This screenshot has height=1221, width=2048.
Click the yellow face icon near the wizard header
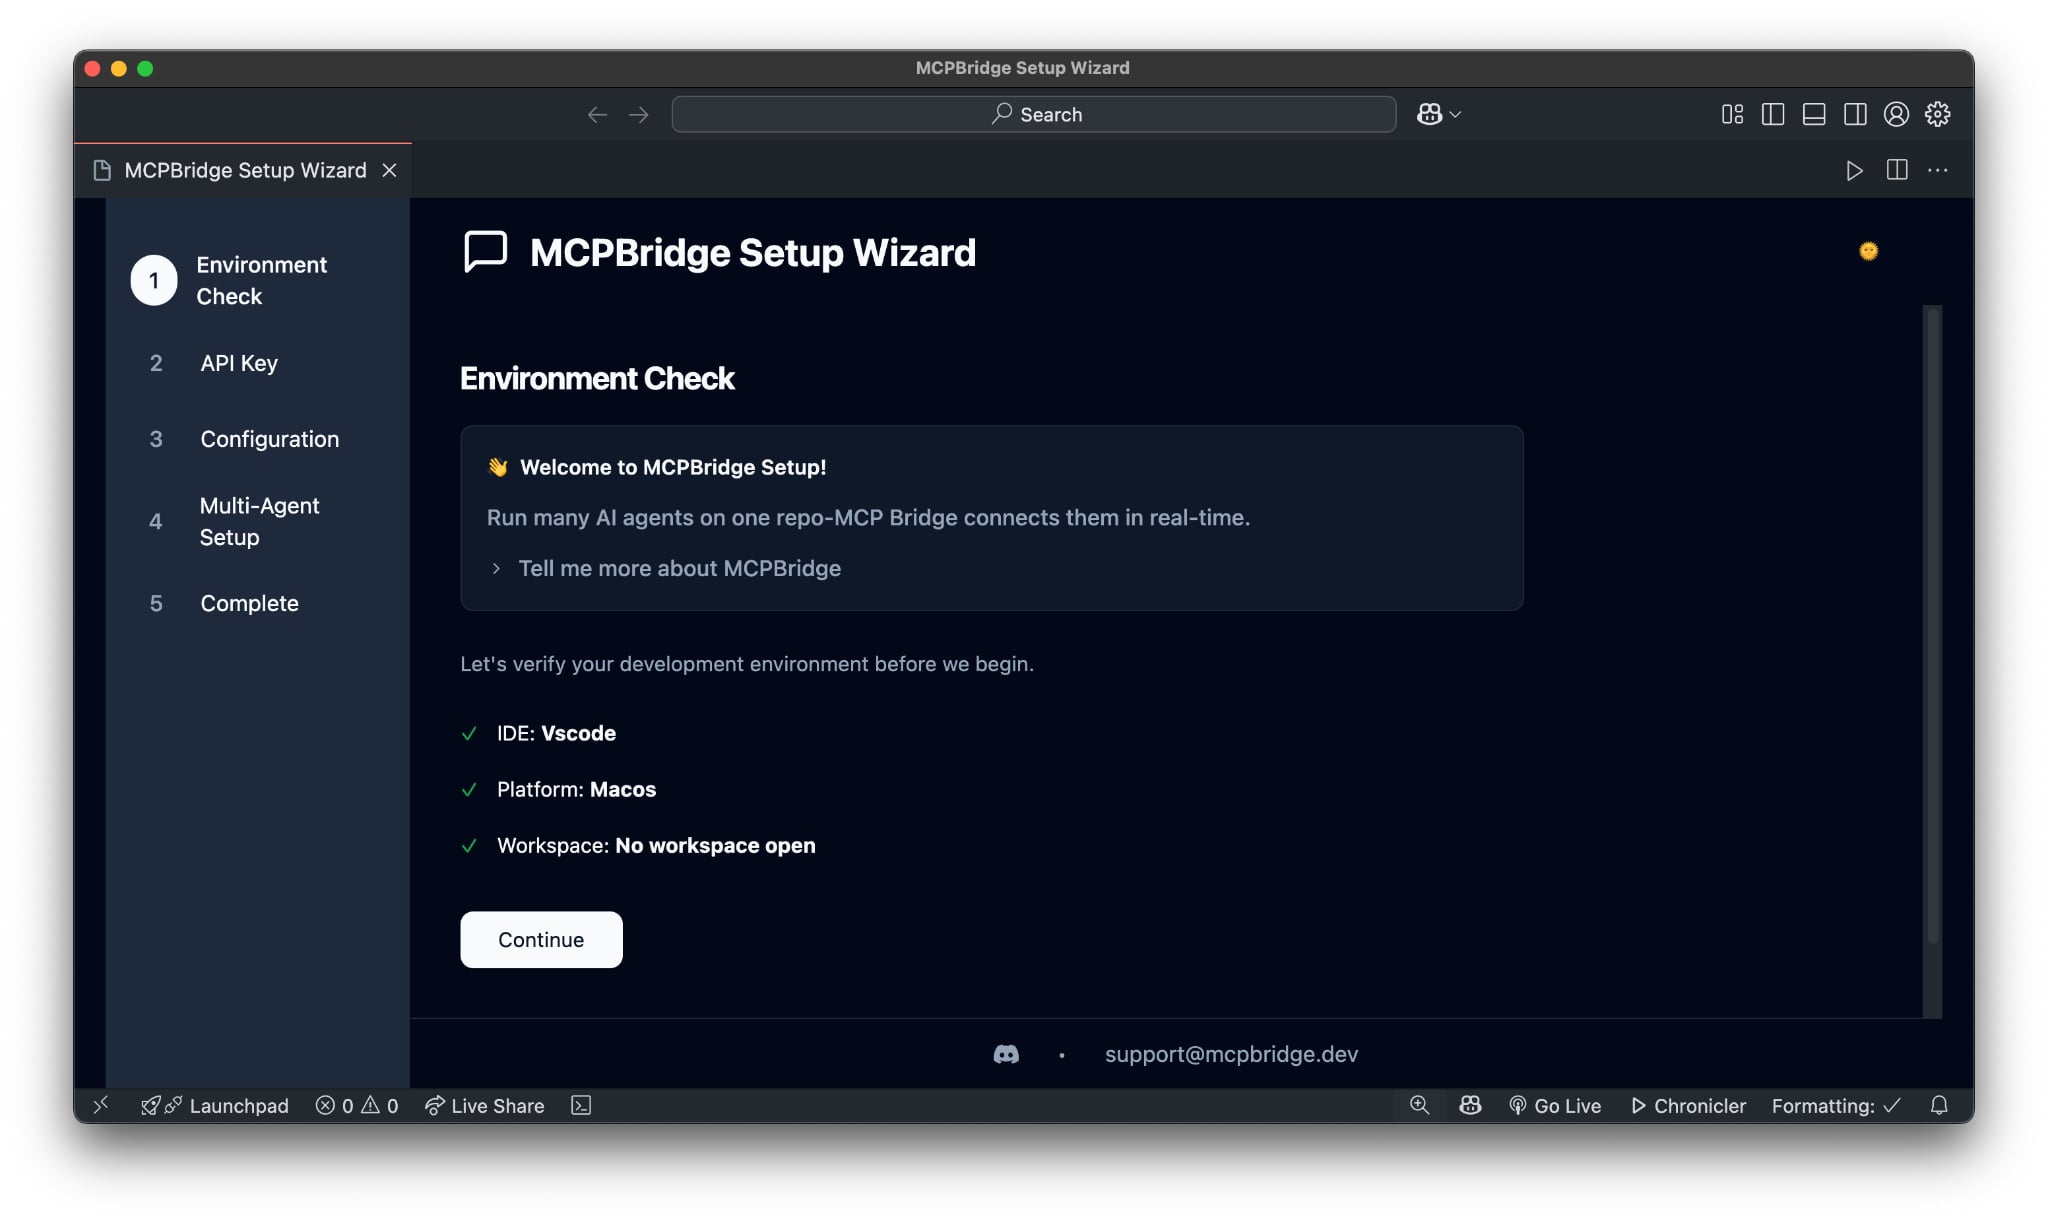coord(1868,251)
